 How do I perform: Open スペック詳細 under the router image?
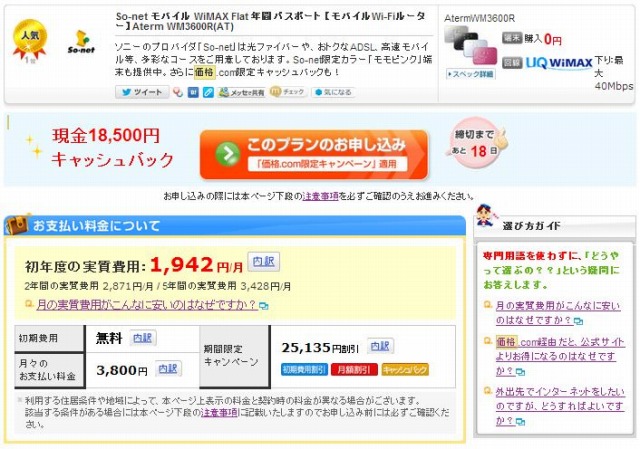(470, 74)
